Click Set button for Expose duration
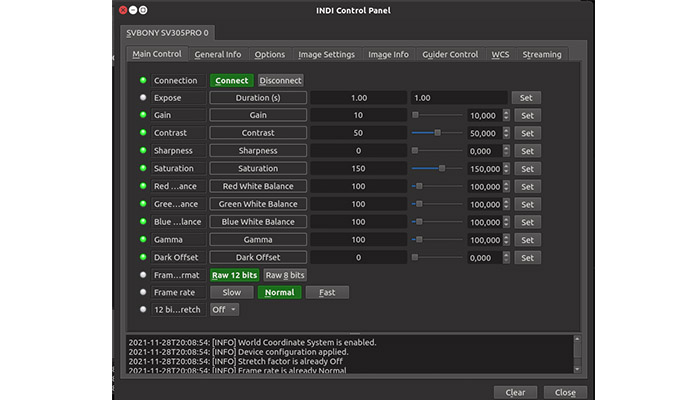Image resolution: width=700 pixels, height=400 pixels. coord(526,98)
